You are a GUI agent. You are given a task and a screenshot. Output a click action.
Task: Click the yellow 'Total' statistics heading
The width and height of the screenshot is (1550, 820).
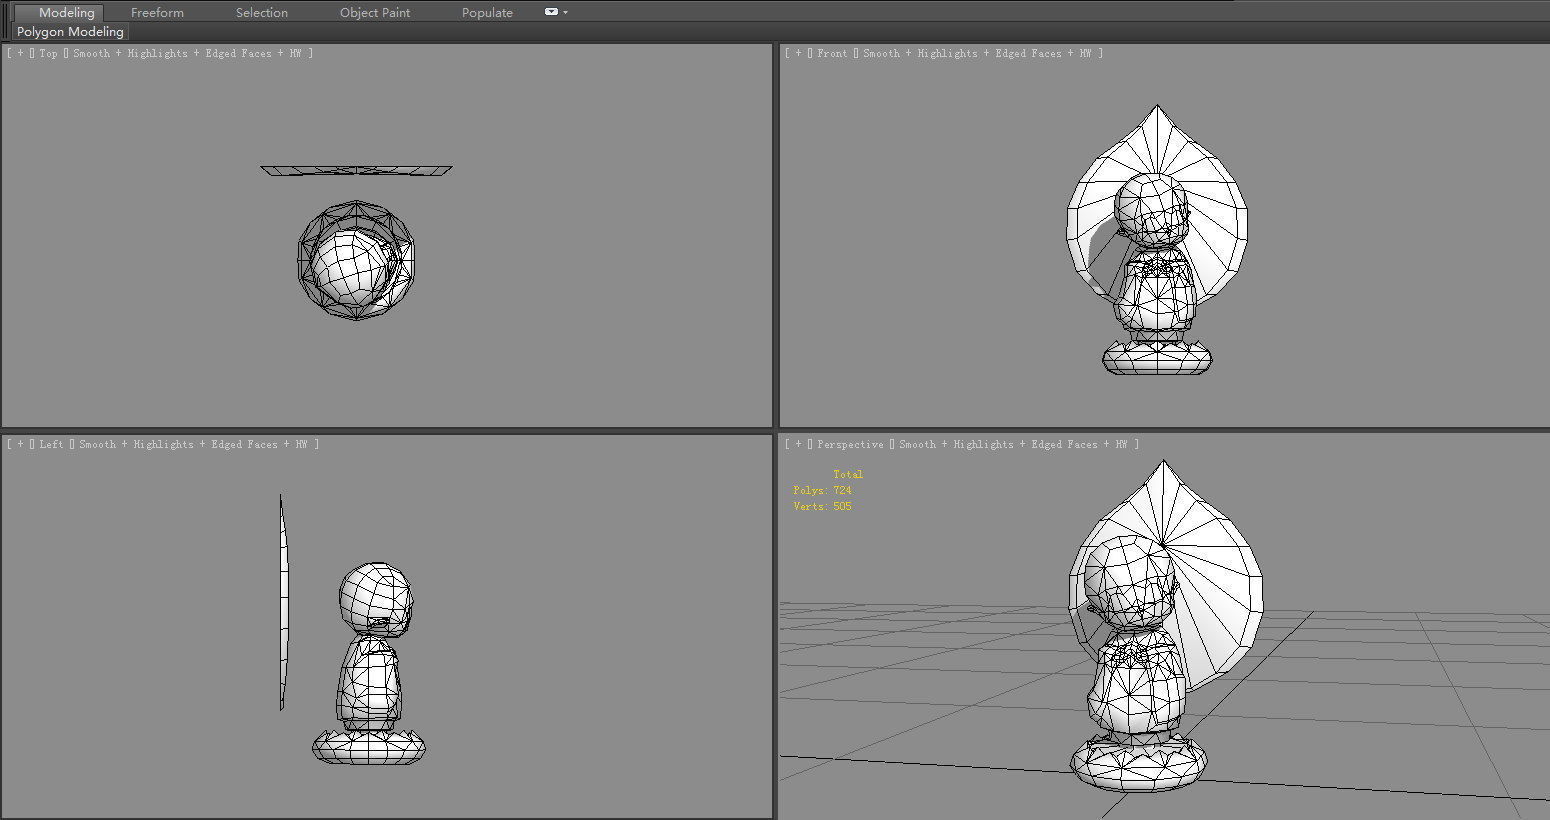(x=848, y=474)
